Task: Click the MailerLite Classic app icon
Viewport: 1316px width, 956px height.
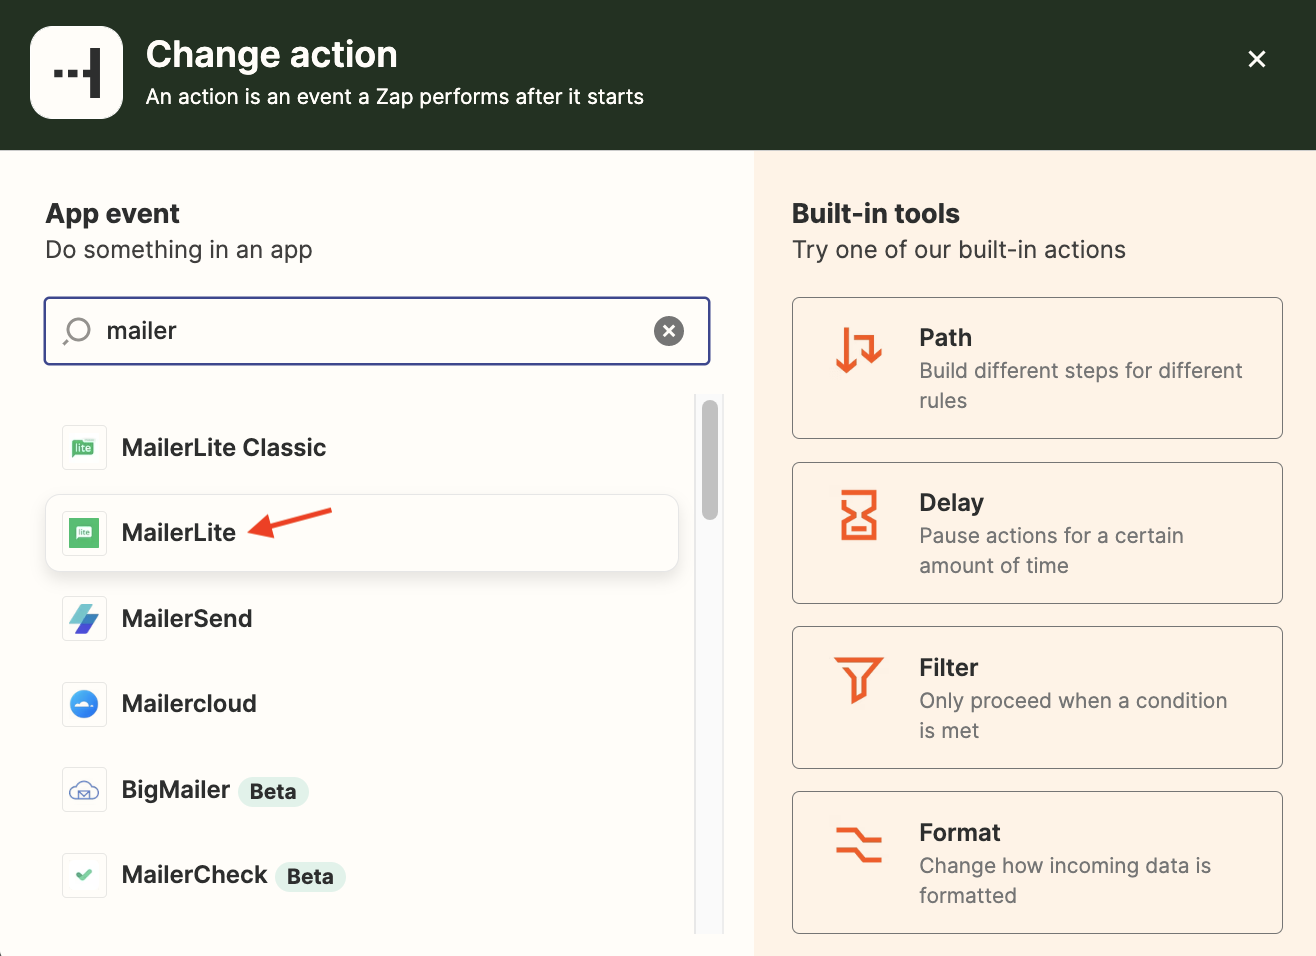Action: (84, 448)
